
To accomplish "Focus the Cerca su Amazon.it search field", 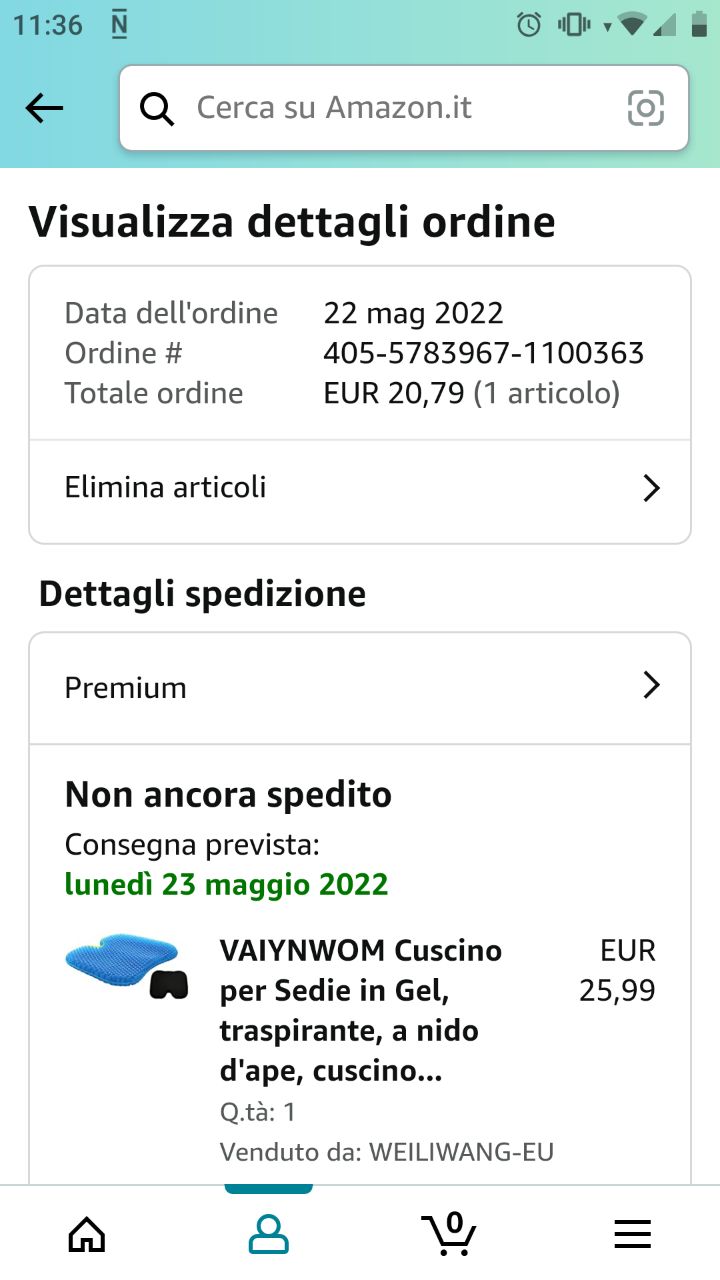I will tap(404, 108).
